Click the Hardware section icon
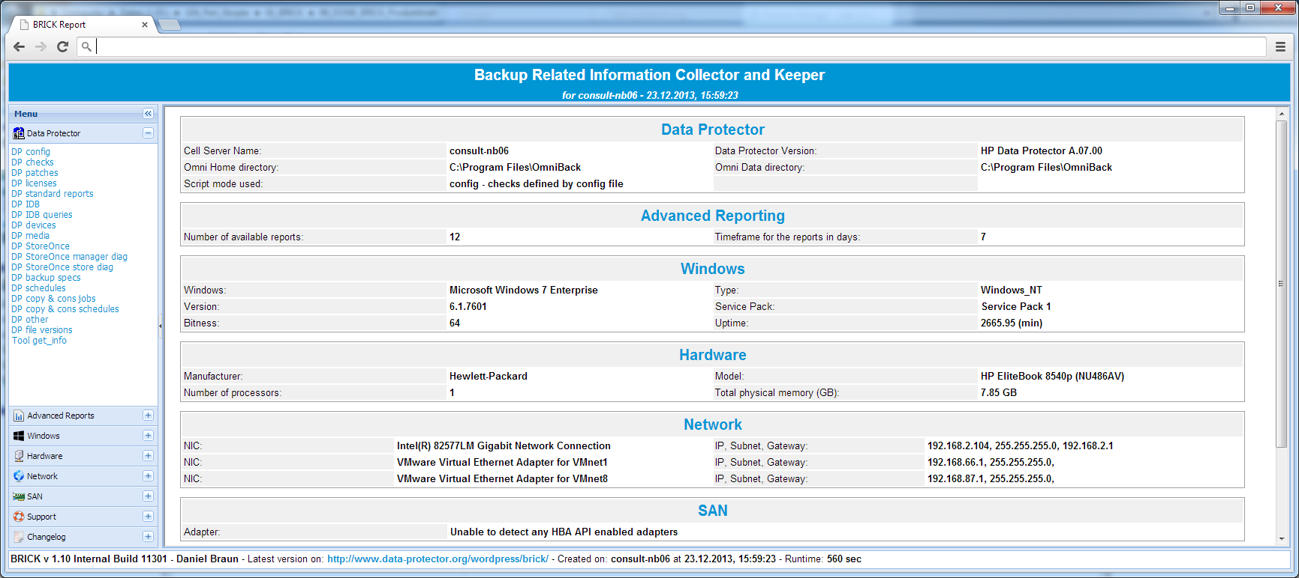This screenshot has width=1299, height=578. [x=18, y=456]
